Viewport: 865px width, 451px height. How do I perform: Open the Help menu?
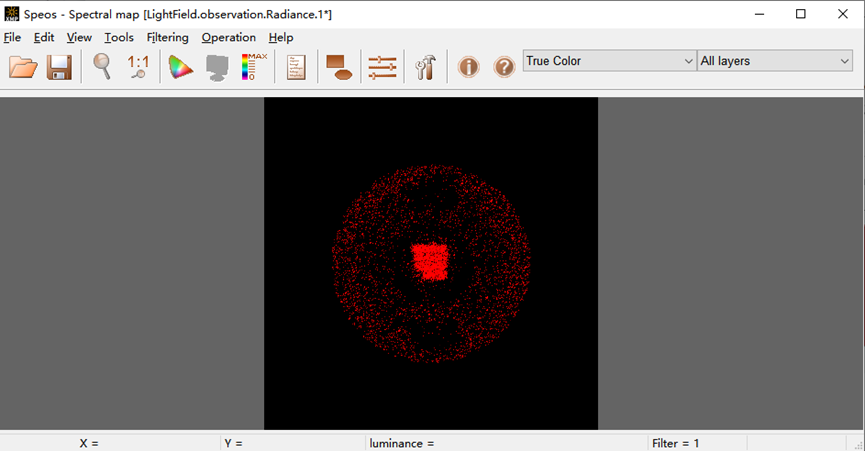(281, 37)
